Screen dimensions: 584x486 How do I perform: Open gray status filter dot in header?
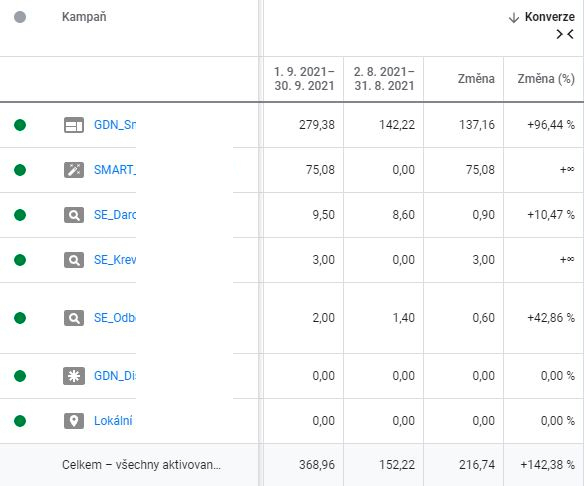point(20,17)
